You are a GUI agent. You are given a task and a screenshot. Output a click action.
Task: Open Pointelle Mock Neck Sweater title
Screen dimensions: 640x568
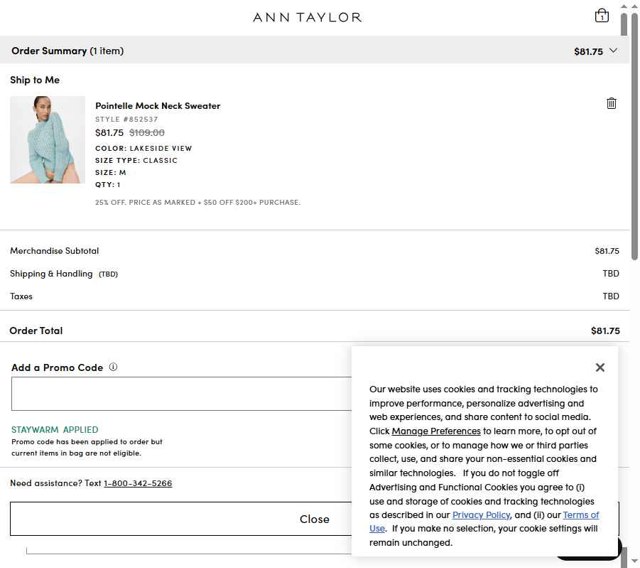[158, 106]
